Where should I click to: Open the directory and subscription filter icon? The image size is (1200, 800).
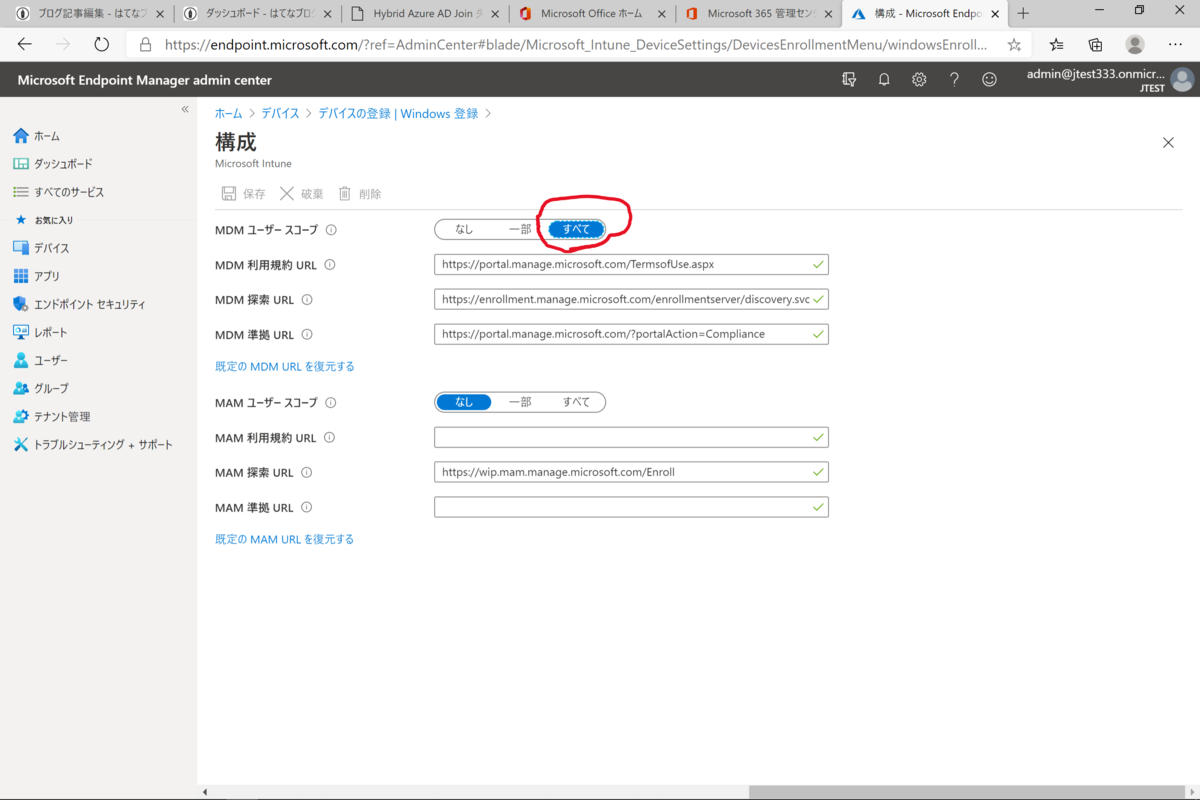pos(849,80)
